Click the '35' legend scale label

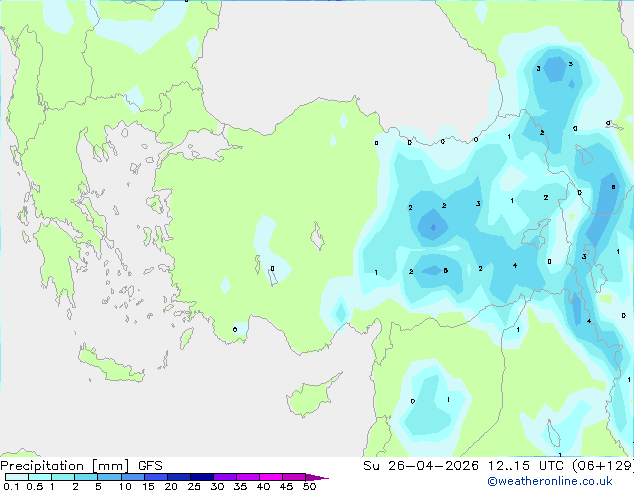tap(240, 486)
